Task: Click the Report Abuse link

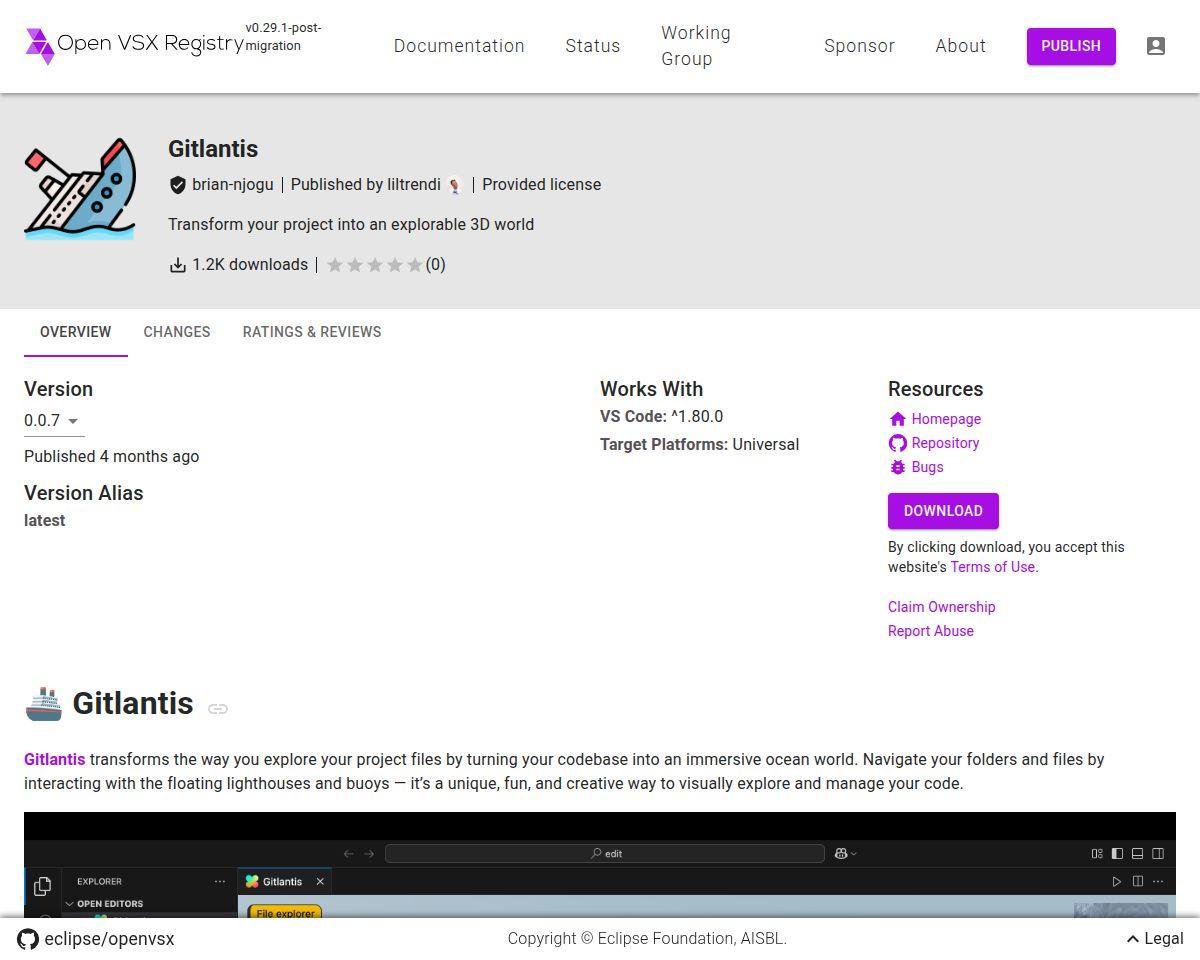Action: [931, 631]
